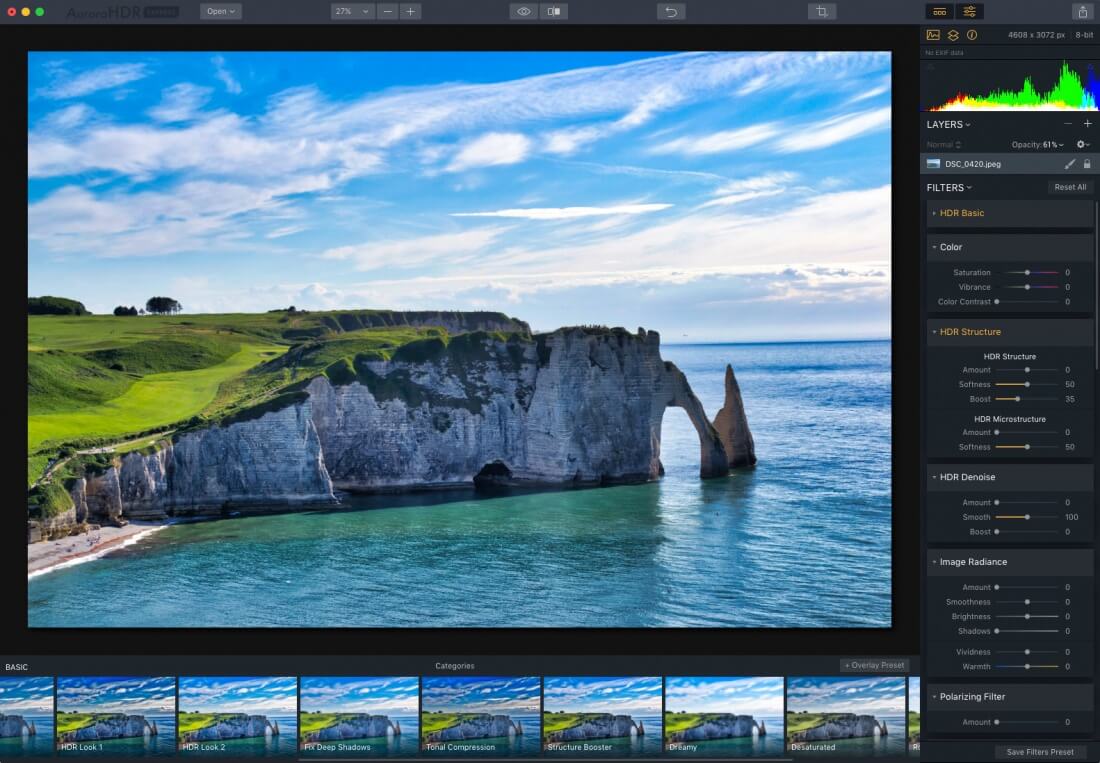Open the Categories presets menu
The image size is (1100, 763).
click(x=455, y=666)
